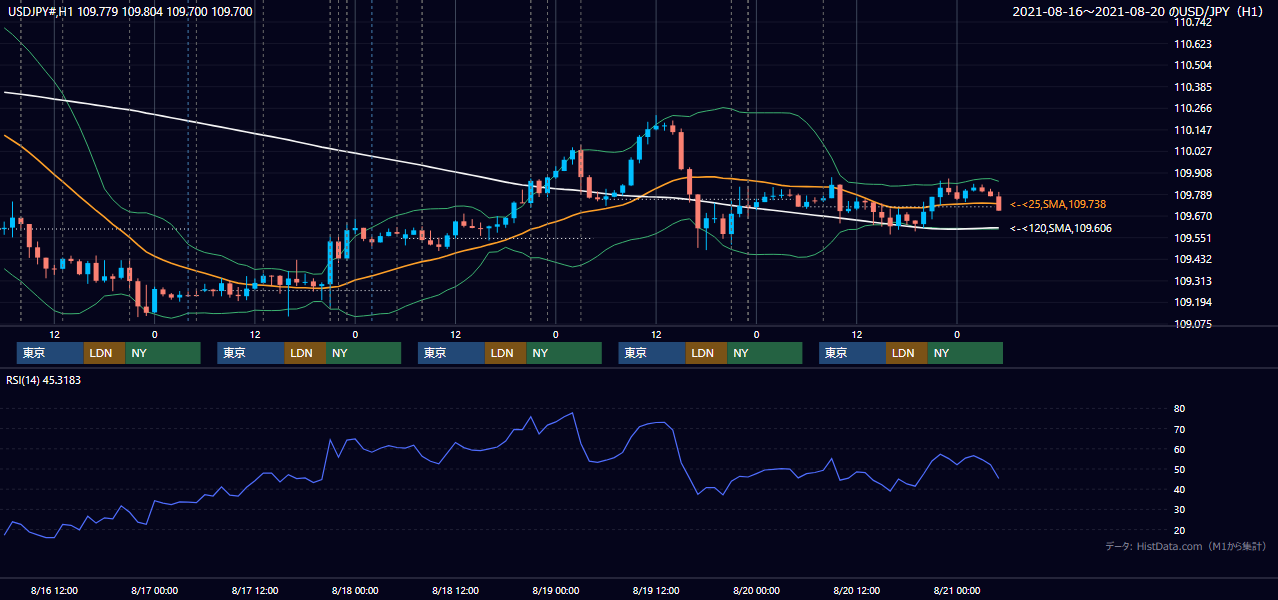Viewport: 1278px width, 600px height.
Task: Click the orange 25 SMA label 109.738
Action: (1057, 204)
